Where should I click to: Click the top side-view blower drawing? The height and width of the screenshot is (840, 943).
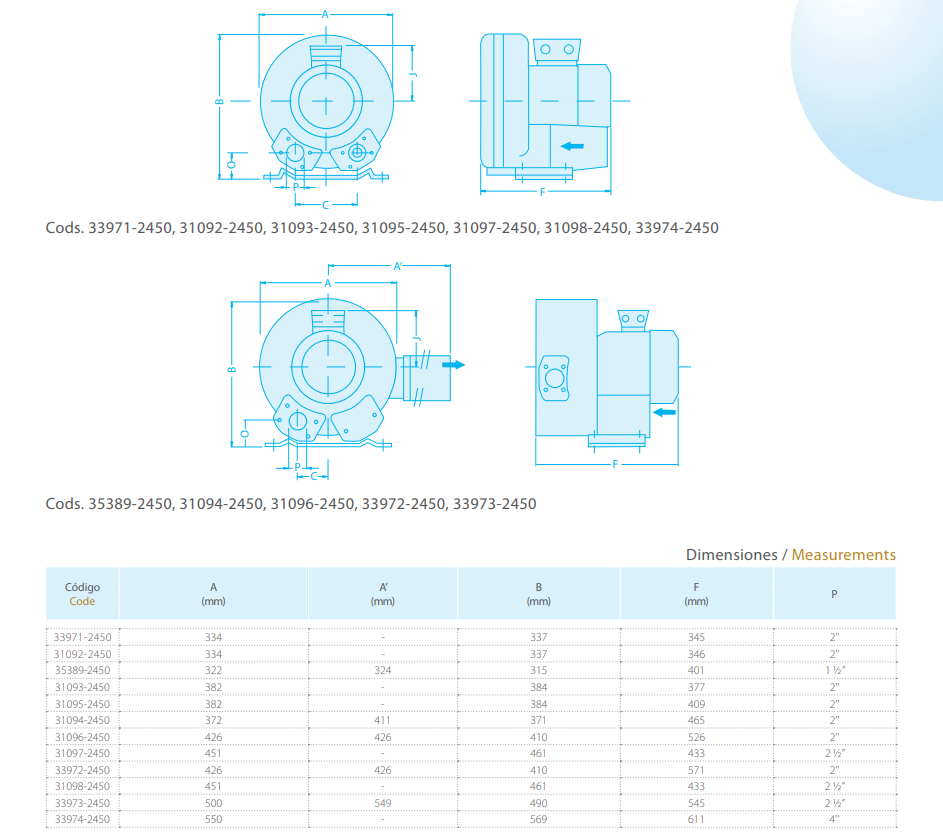(x=548, y=114)
